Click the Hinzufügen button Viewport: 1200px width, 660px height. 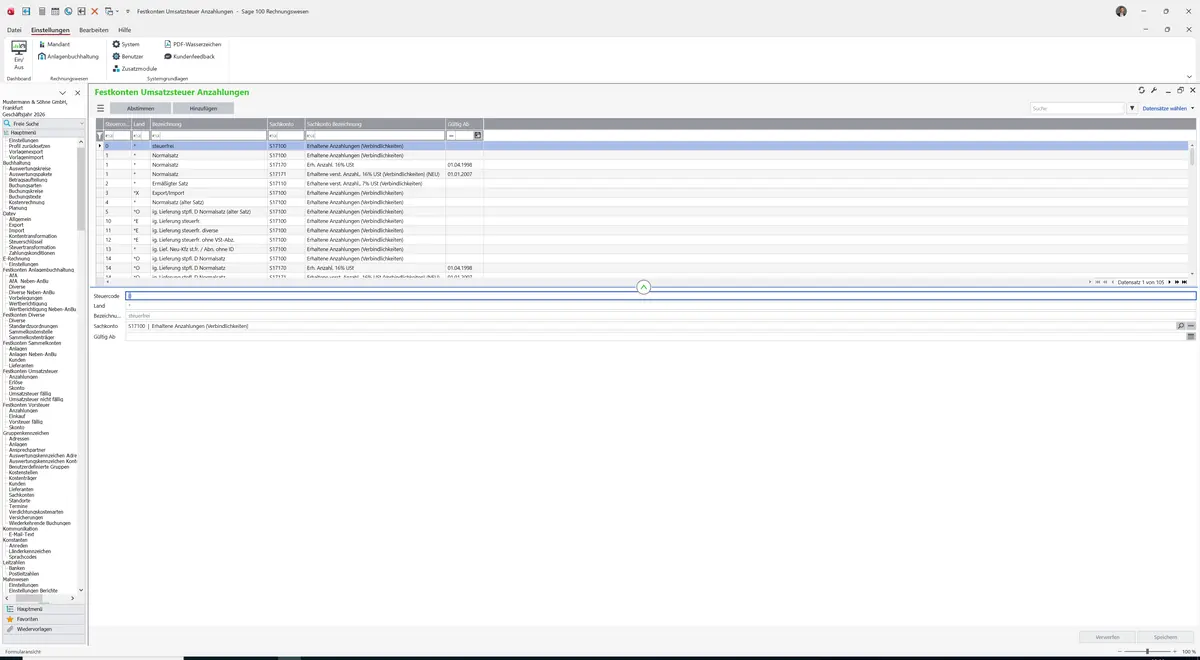(203, 108)
